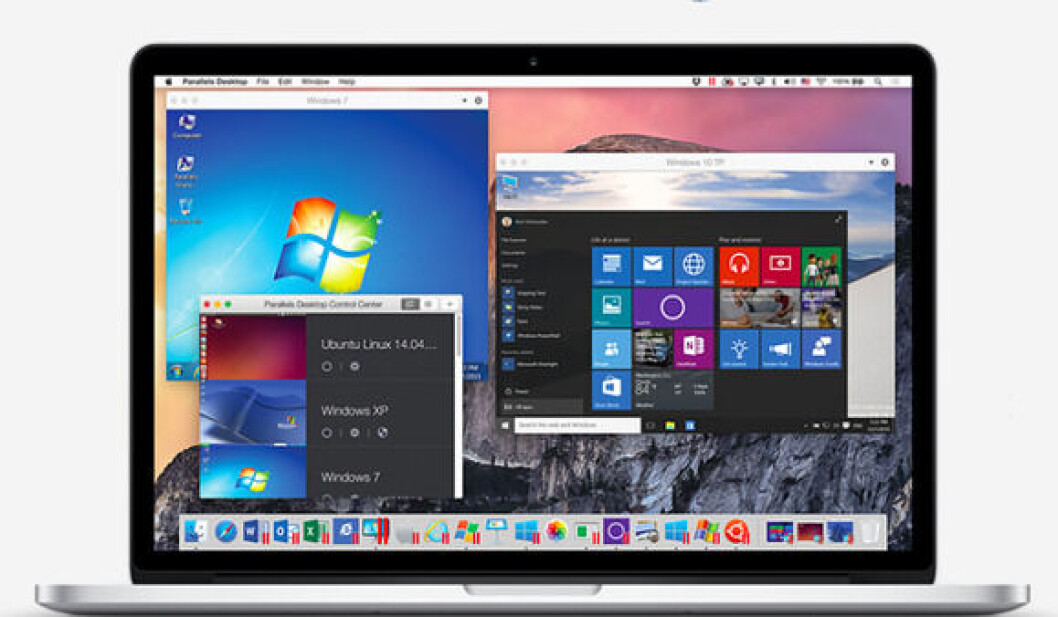Add a new virtual machine with plus button
This screenshot has height=617, width=1058.
pyautogui.click(x=449, y=304)
